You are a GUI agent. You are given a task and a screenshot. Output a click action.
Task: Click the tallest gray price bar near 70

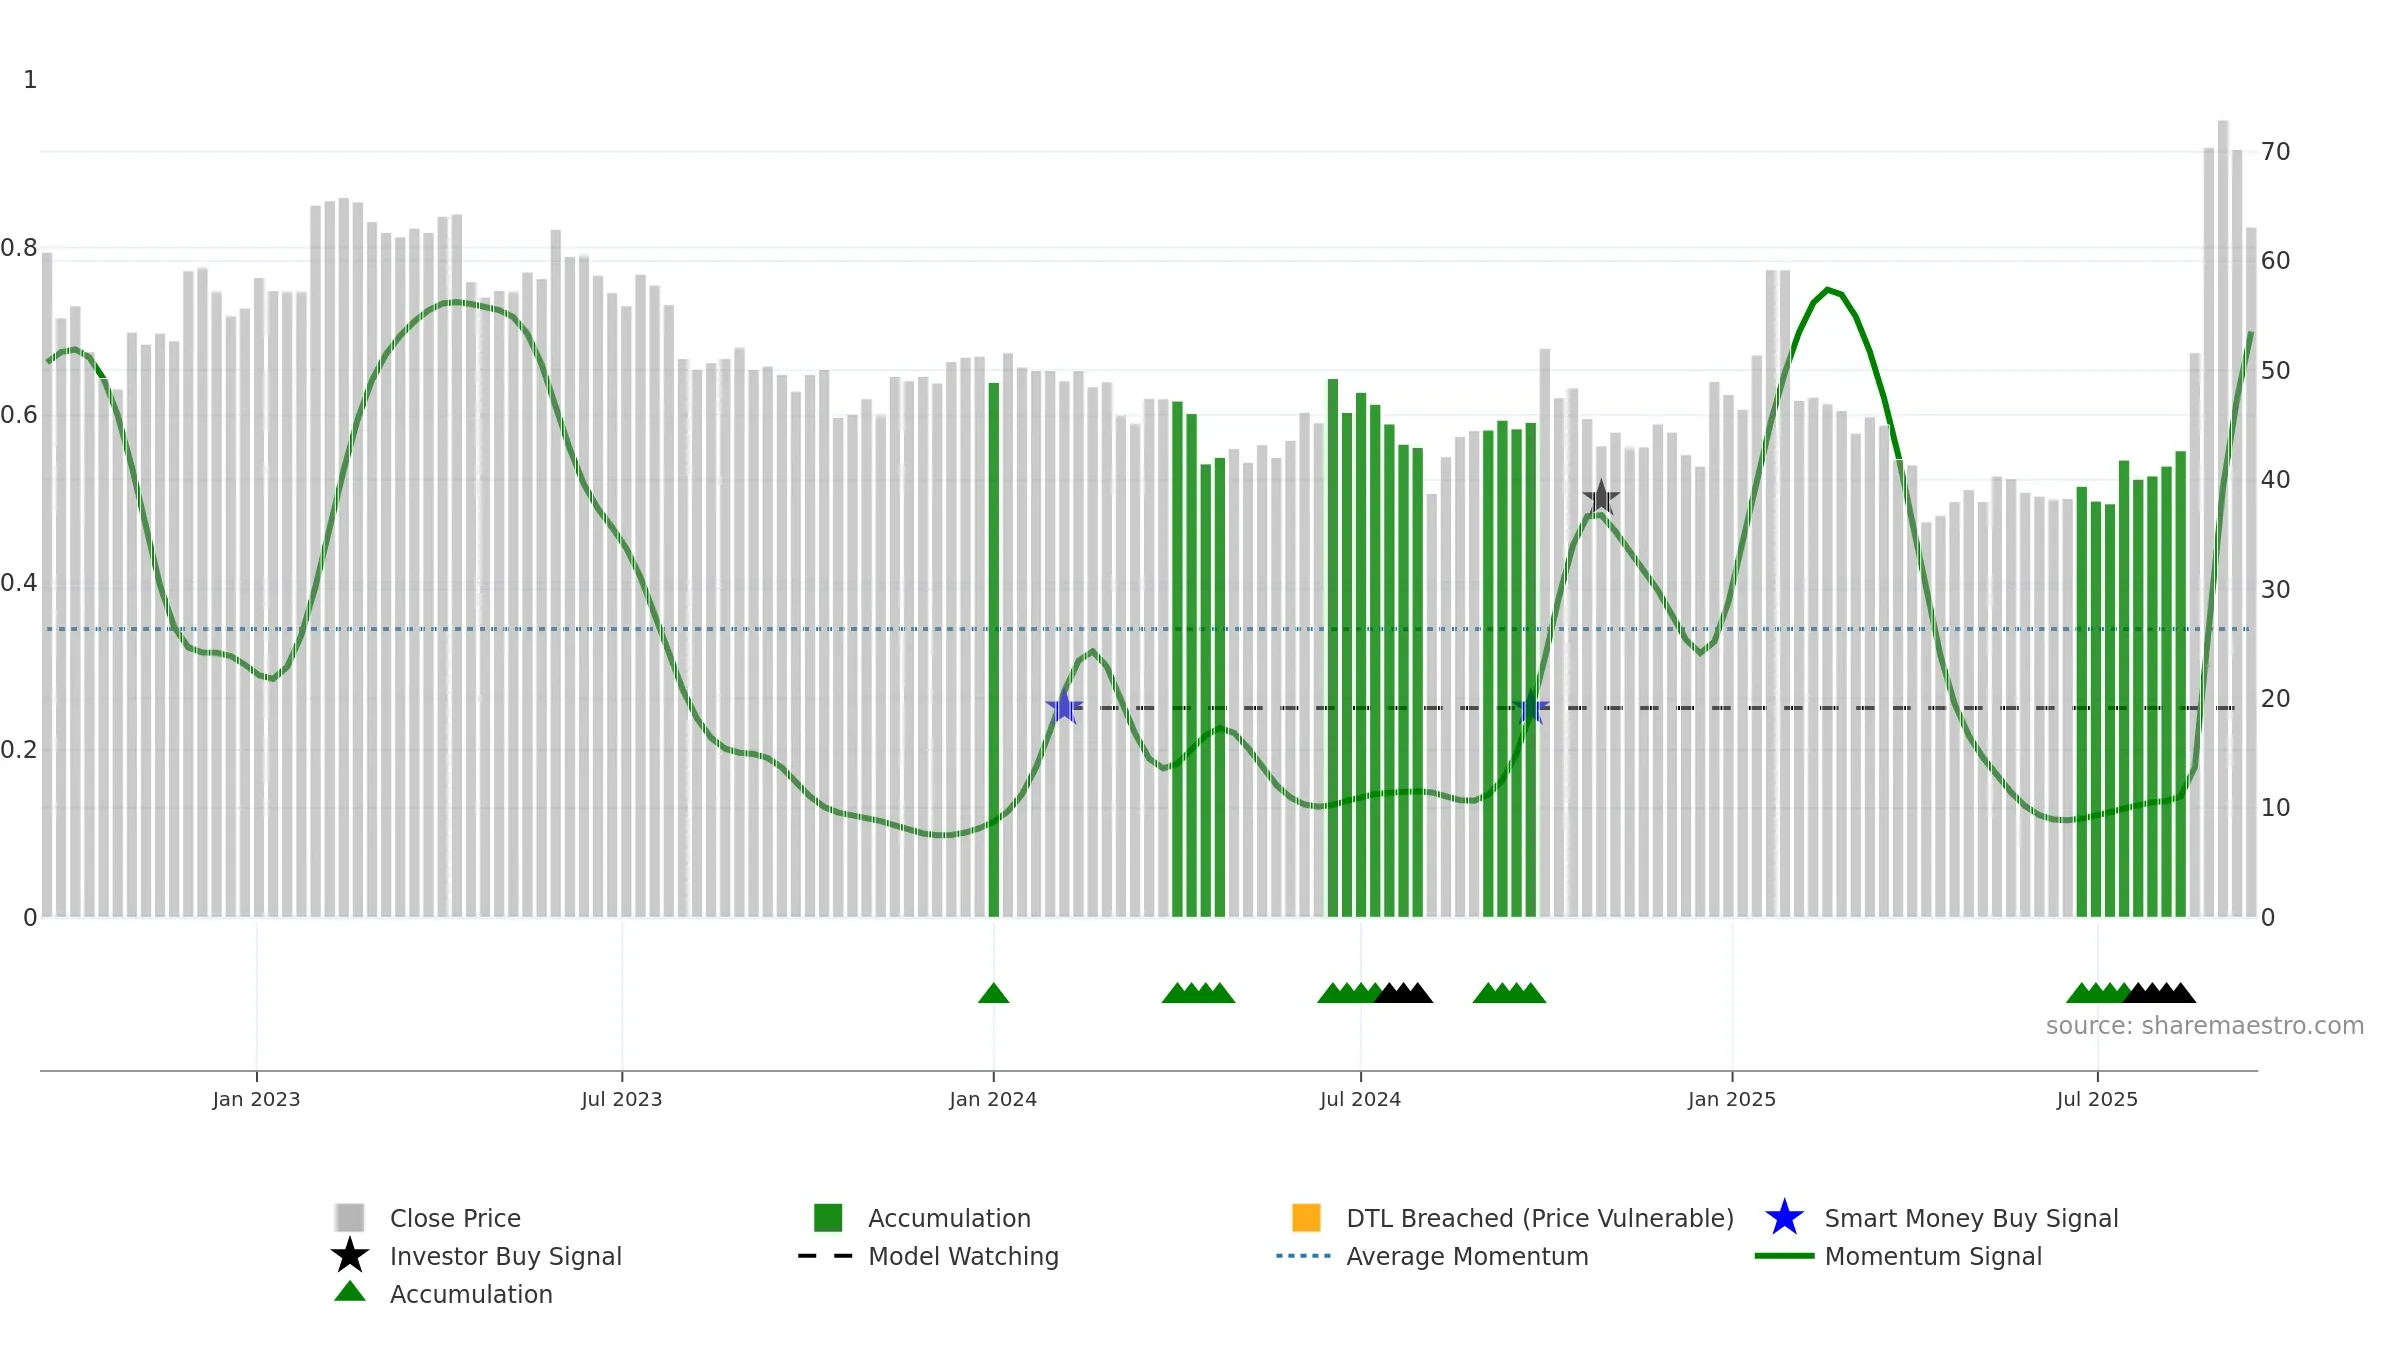2223,519
